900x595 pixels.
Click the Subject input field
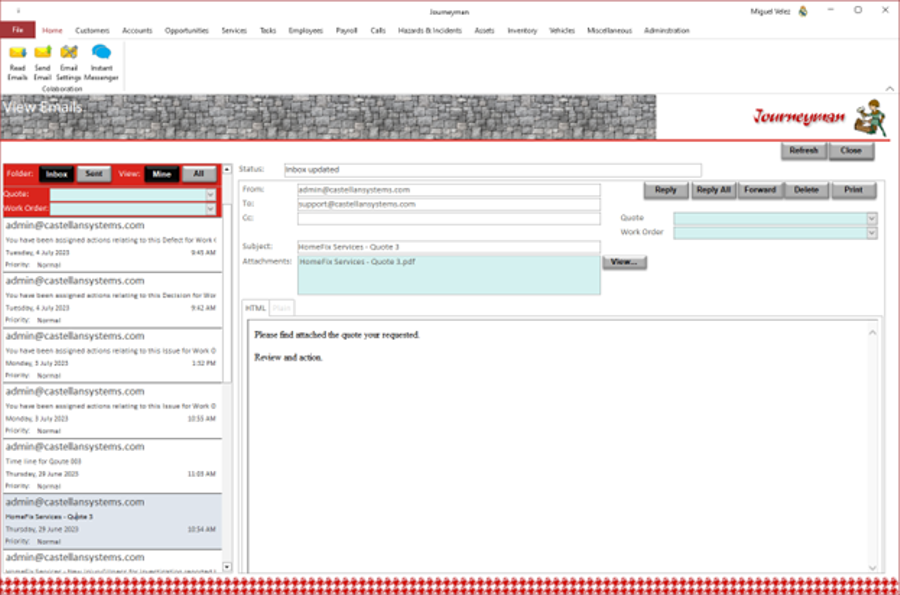[448, 247]
